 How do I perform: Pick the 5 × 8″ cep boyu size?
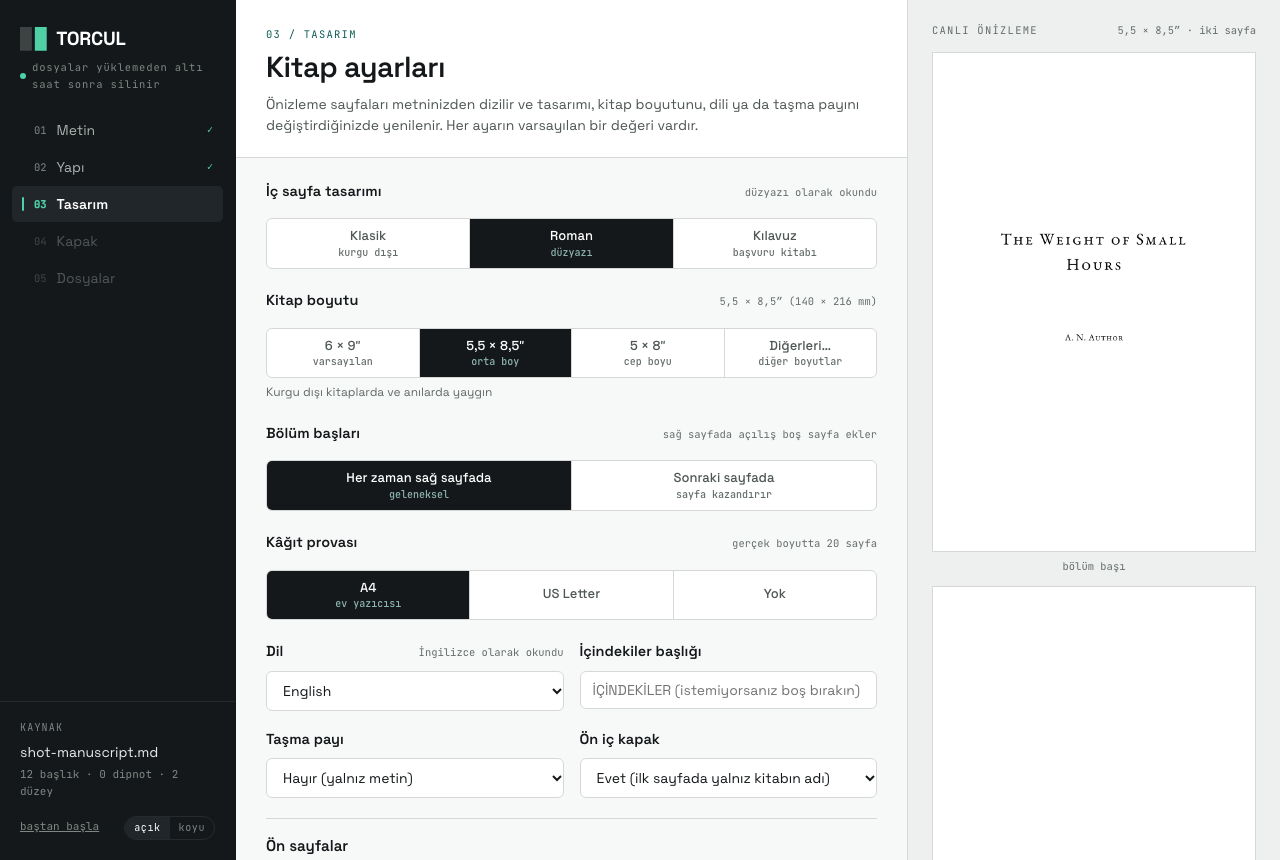648,353
